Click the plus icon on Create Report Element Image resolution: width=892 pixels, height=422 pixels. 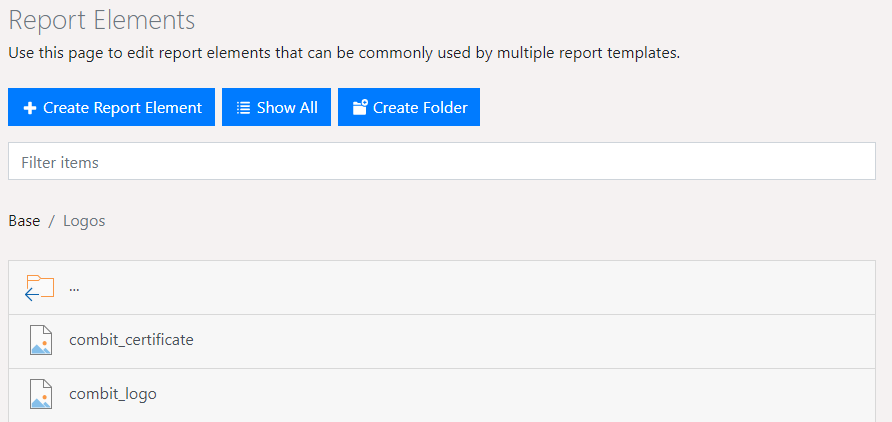30,108
